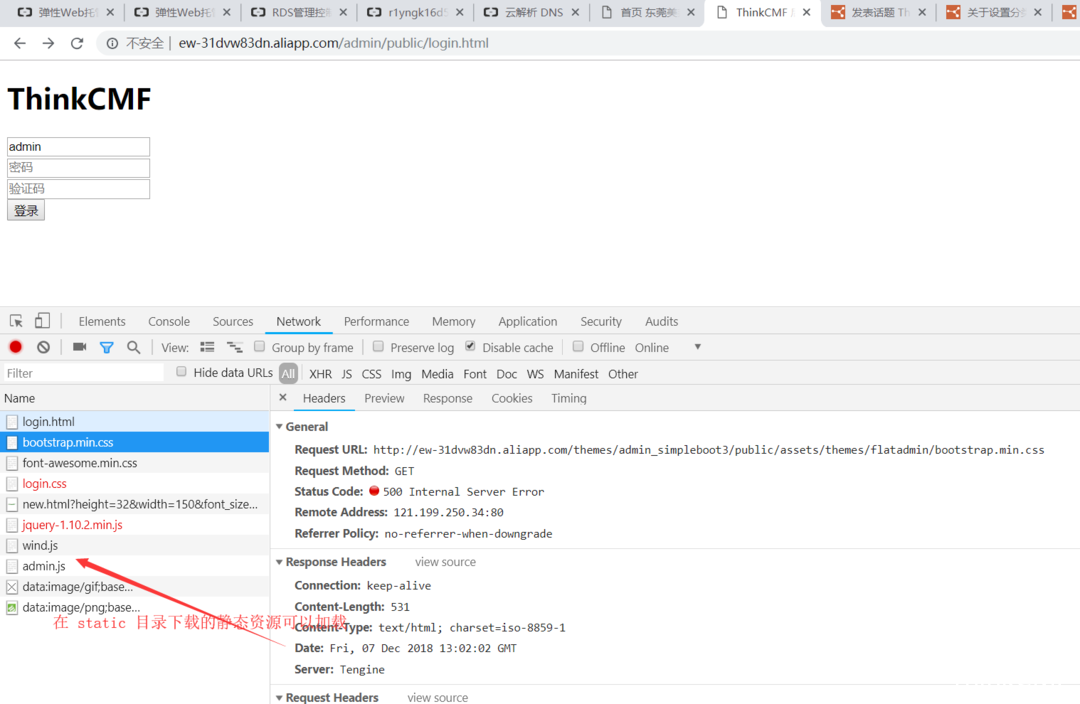Select admin.js request row
1080x704 pixels.
coord(135,566)
